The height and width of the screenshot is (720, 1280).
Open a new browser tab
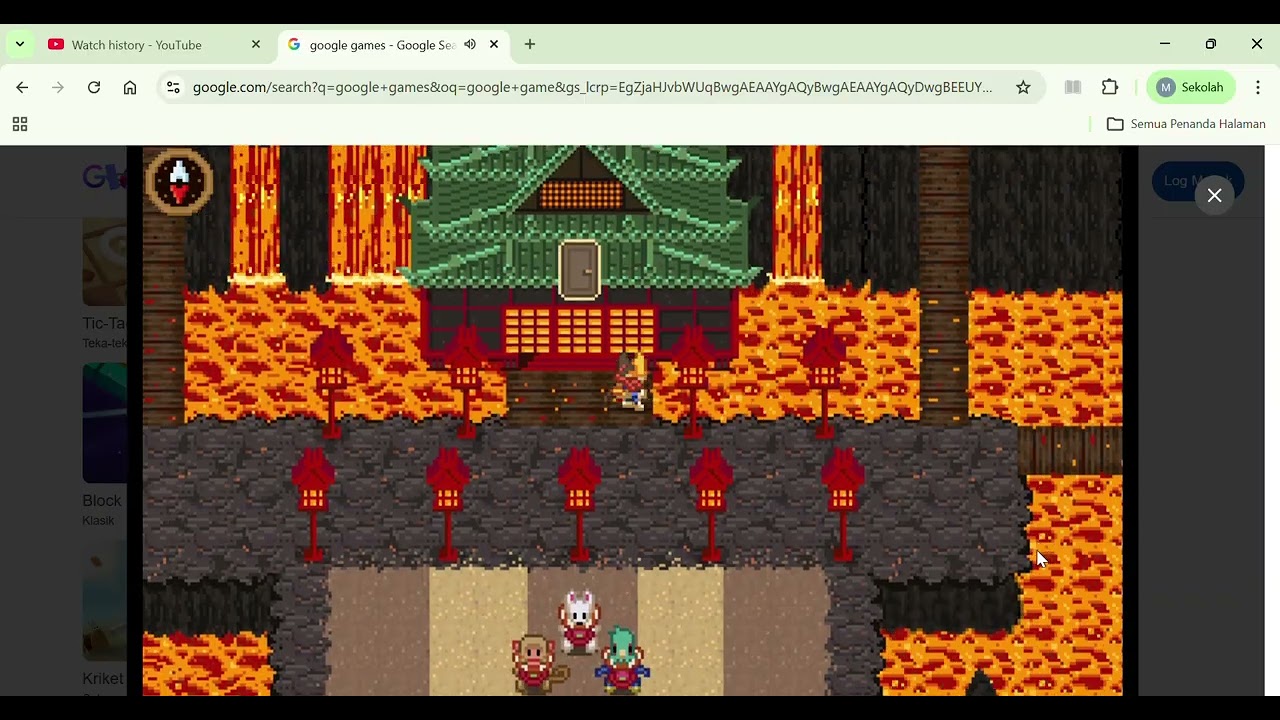point(530,45)
